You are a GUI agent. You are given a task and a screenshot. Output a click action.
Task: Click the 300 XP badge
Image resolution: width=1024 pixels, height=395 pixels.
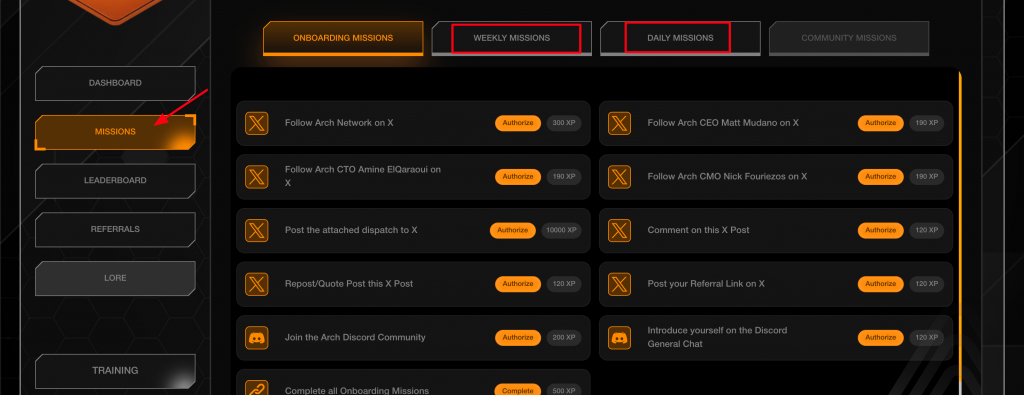(564, 123)
